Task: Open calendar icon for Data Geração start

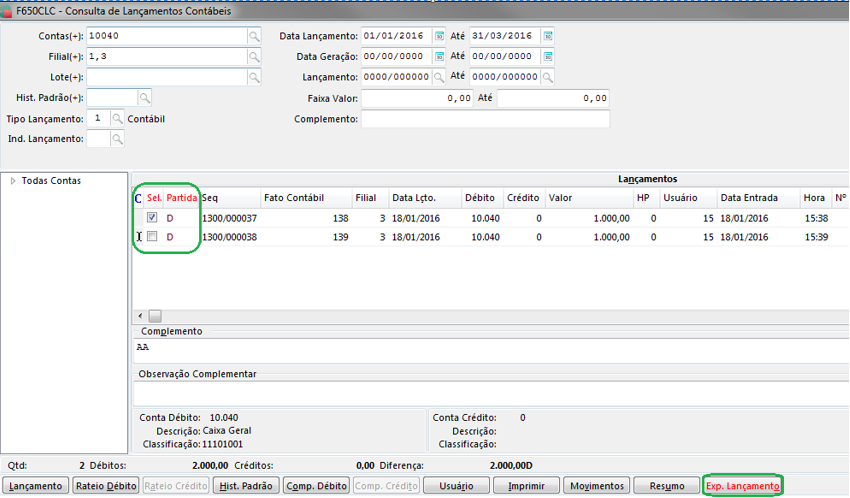Action: [438, 56]
